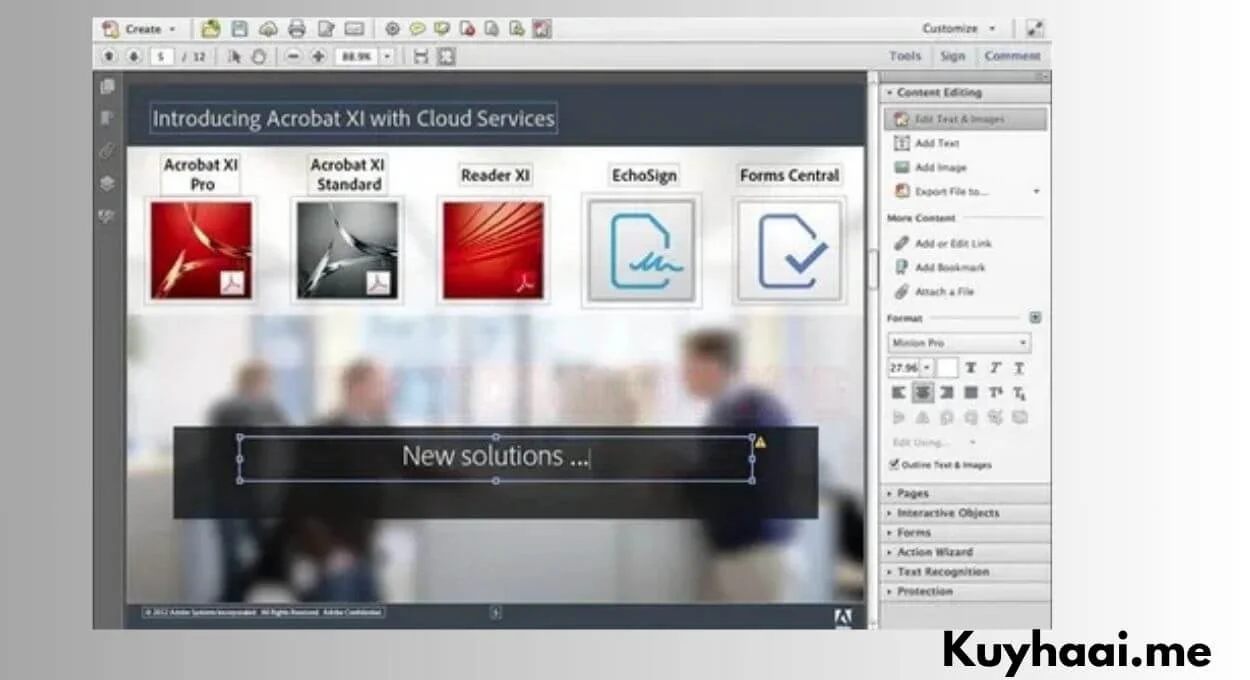Click the fit full page icon
Viewport: 1250px width, 680px height.
(x=446, y=57)
